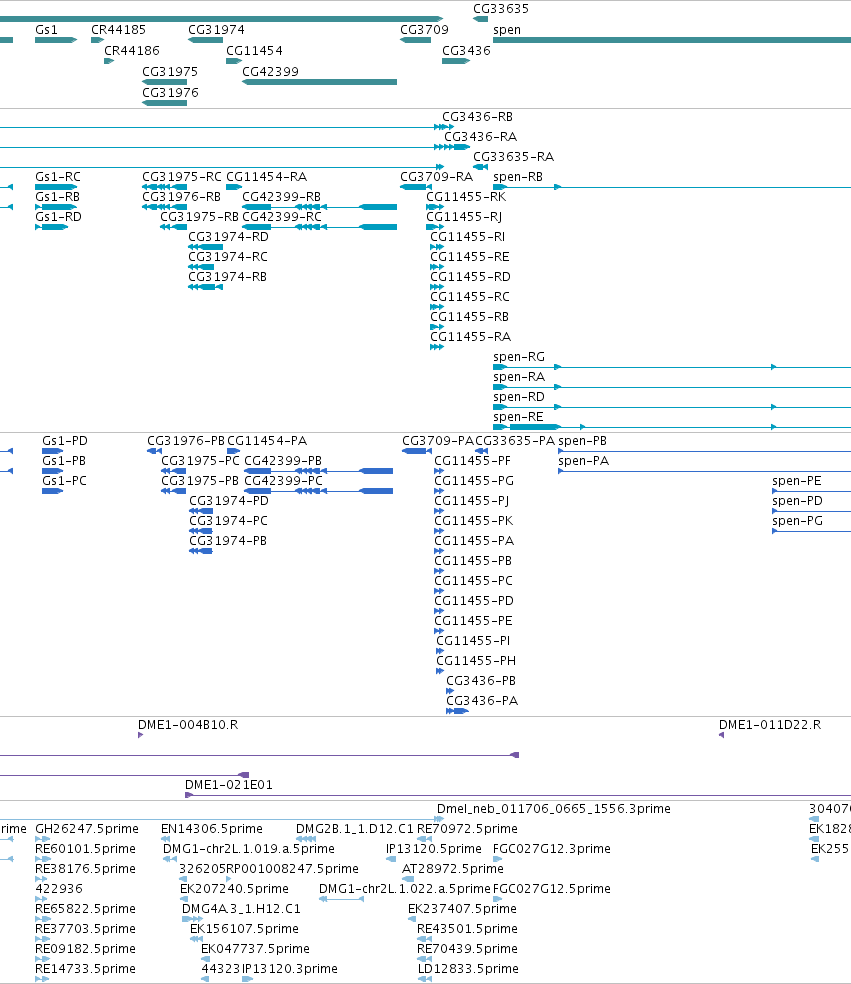This screenshot has width=851, height=984.
Task: Click transcript CG42399-RC label
Action: coord(282,217)
